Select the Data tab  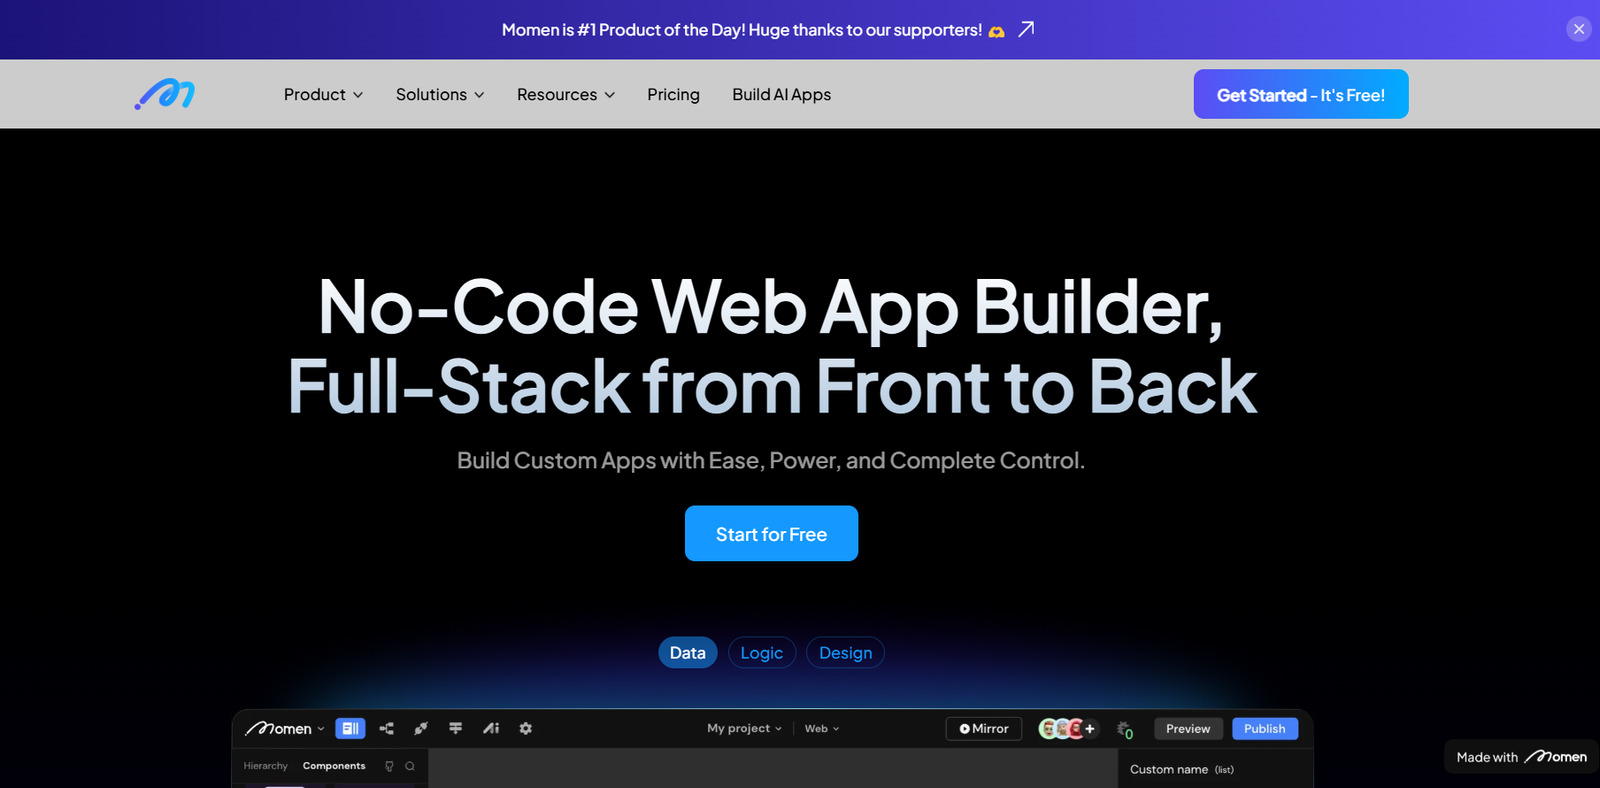click(x=688, y=652)
